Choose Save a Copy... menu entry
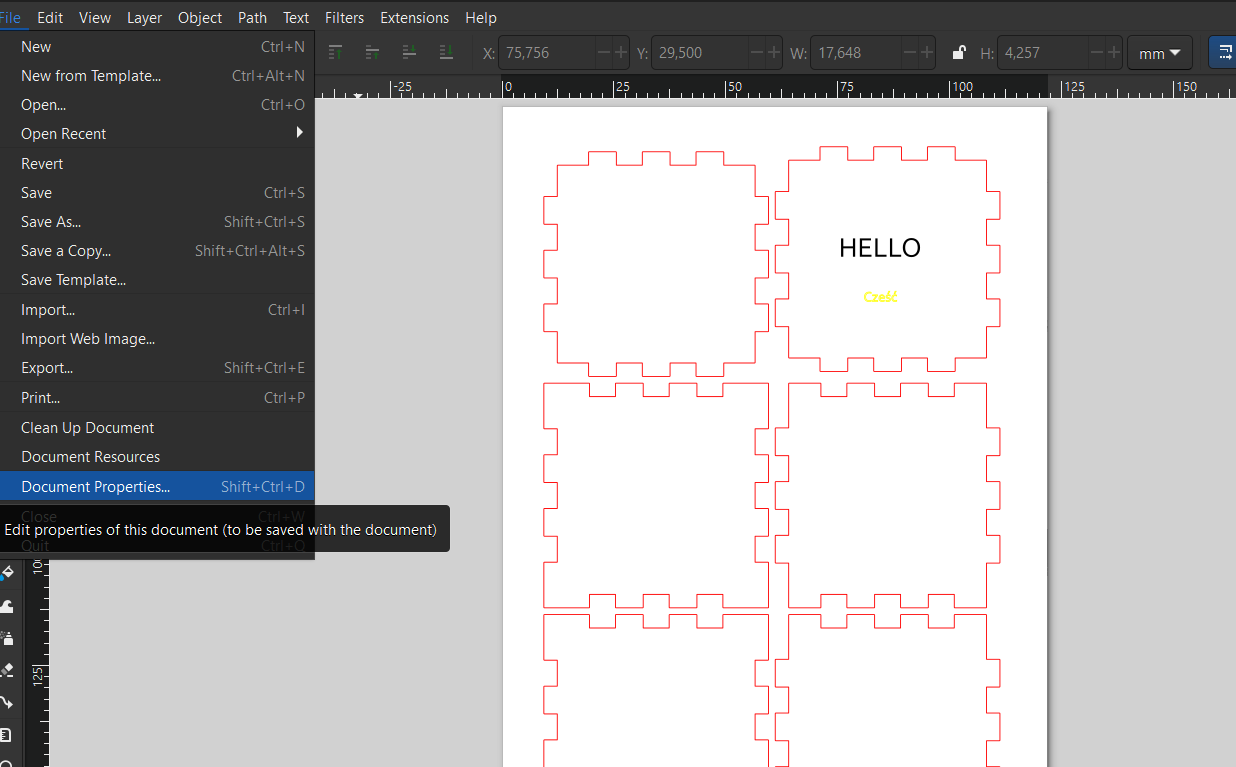Image resolution: width=1236 pixels, height=767 pixels. point(157,250)
